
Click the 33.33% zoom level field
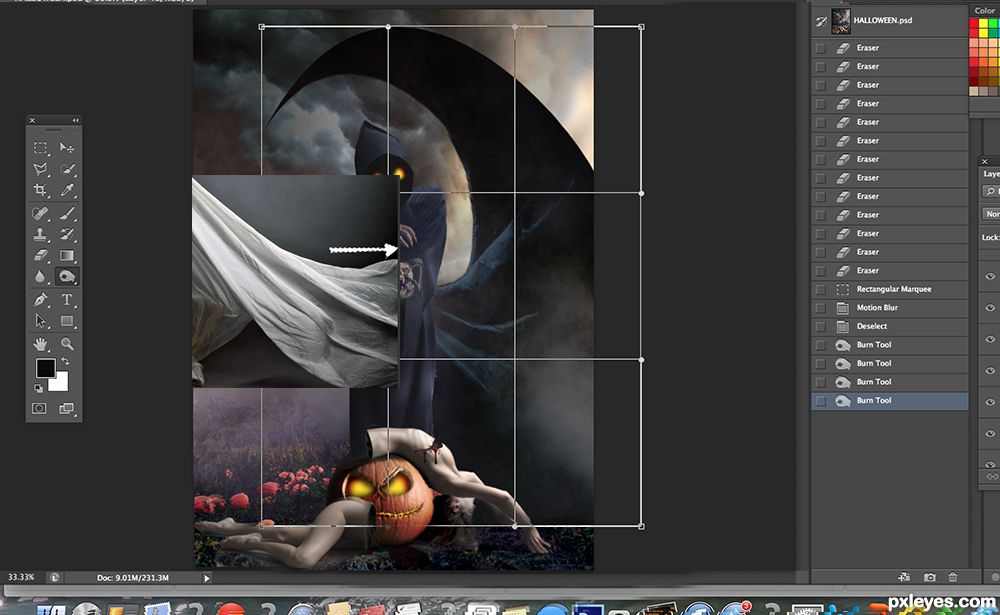pos(21,577)
